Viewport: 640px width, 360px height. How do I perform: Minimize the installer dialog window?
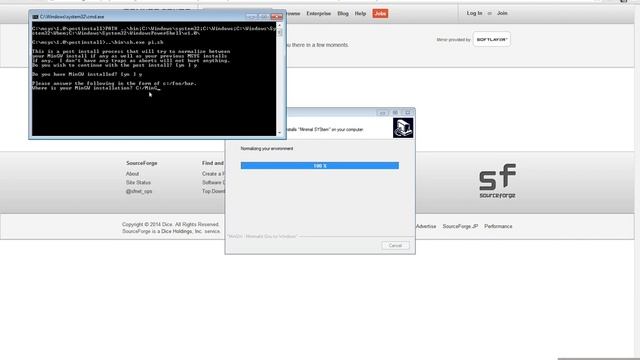382,112
